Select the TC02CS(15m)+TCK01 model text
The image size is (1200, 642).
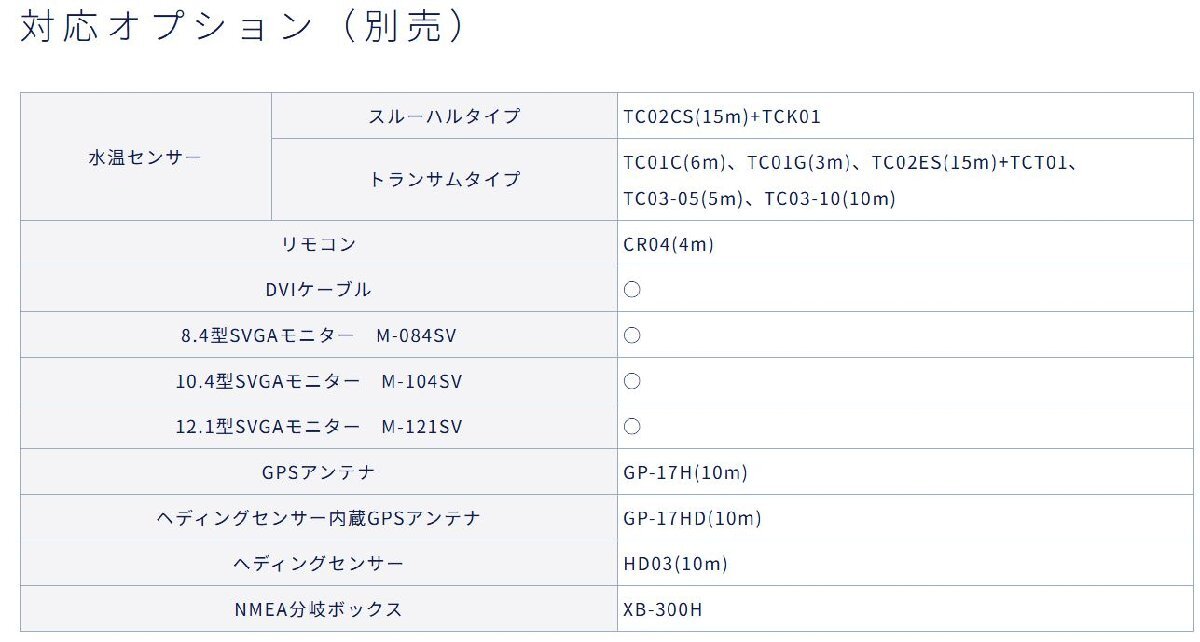tap(721, 117)
